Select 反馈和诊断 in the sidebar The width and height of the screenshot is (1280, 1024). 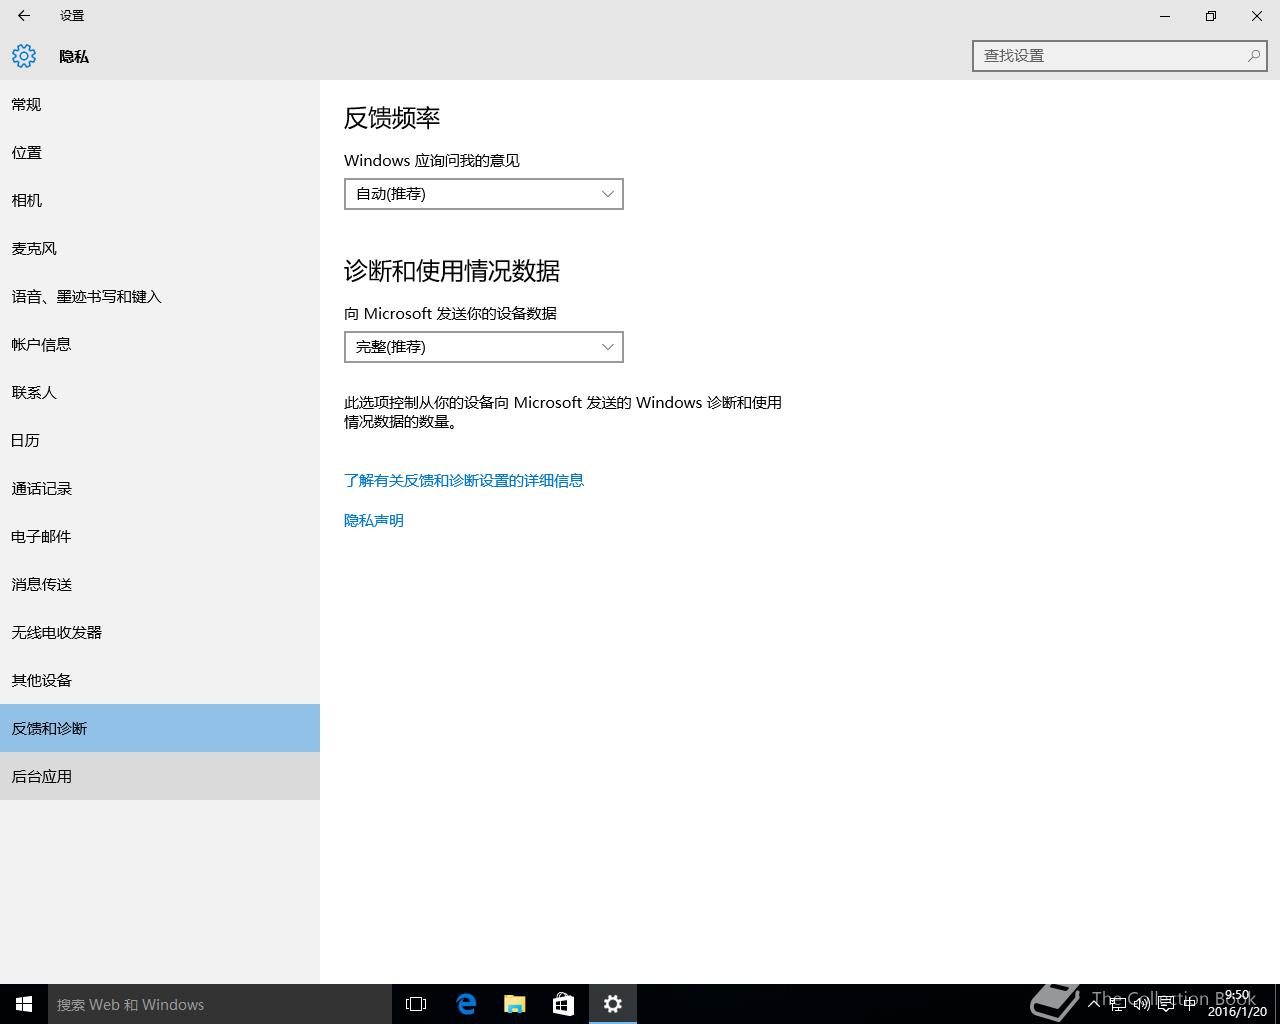click(x=160, y=728)
